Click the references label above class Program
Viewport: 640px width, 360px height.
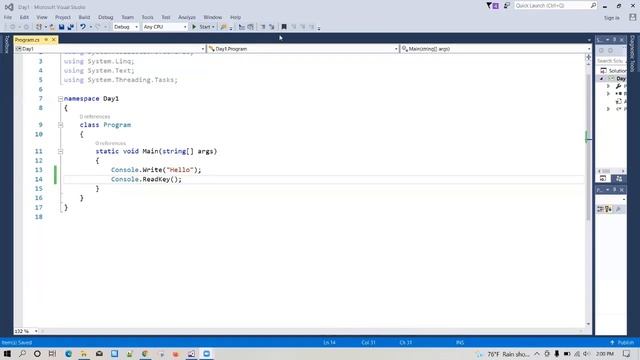[x=95, y=117]
